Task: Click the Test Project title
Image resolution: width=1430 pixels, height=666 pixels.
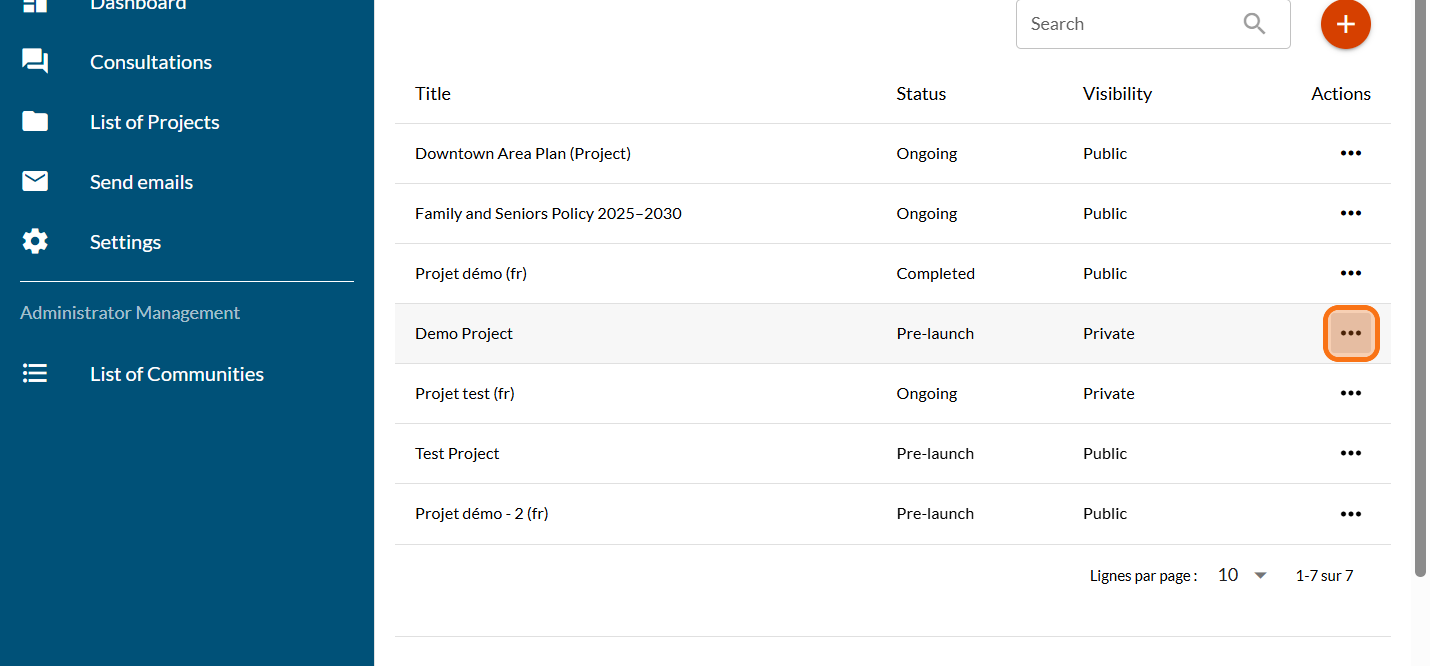Action: point(457,453)
